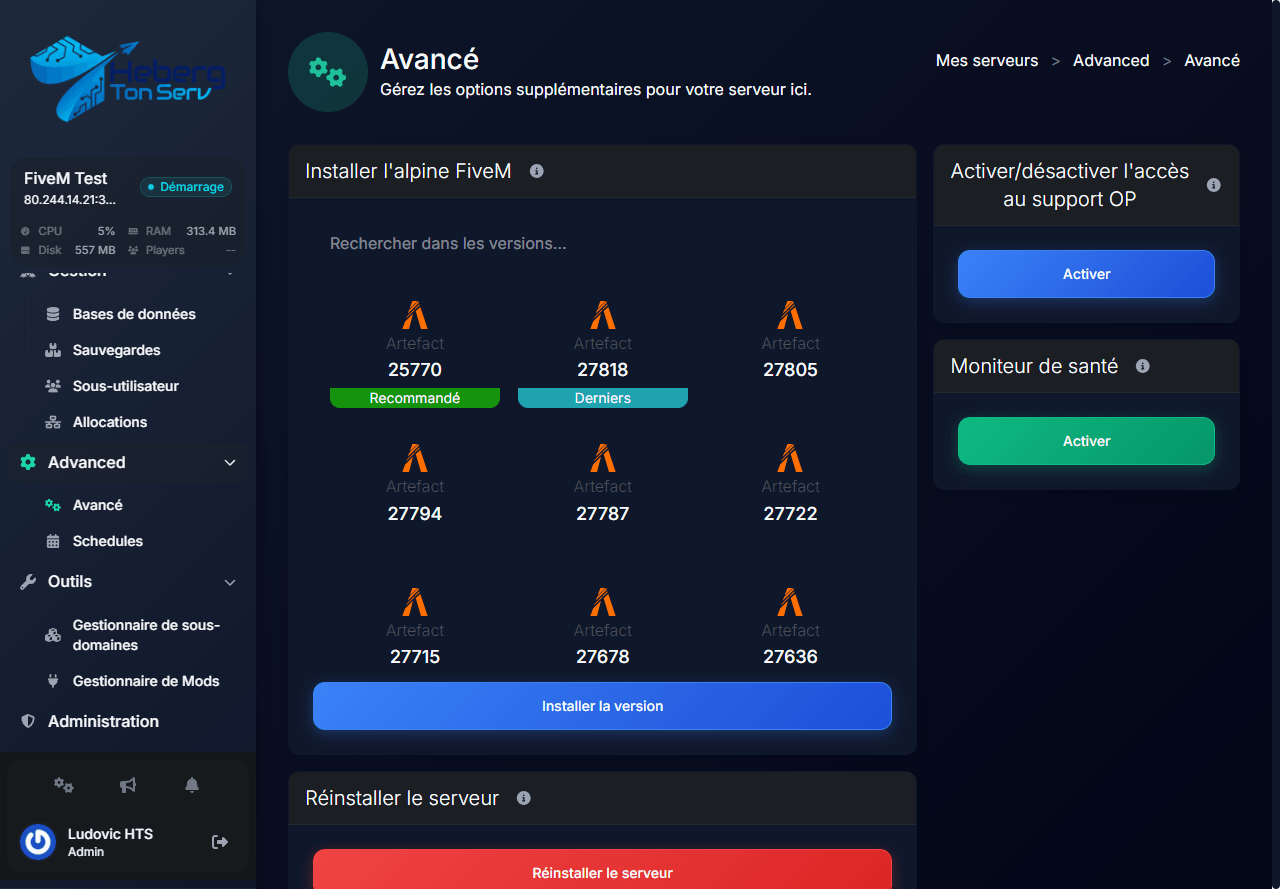Click the Démarrage status badge
Screen dimensions: 1280x889
click(186, 187)
